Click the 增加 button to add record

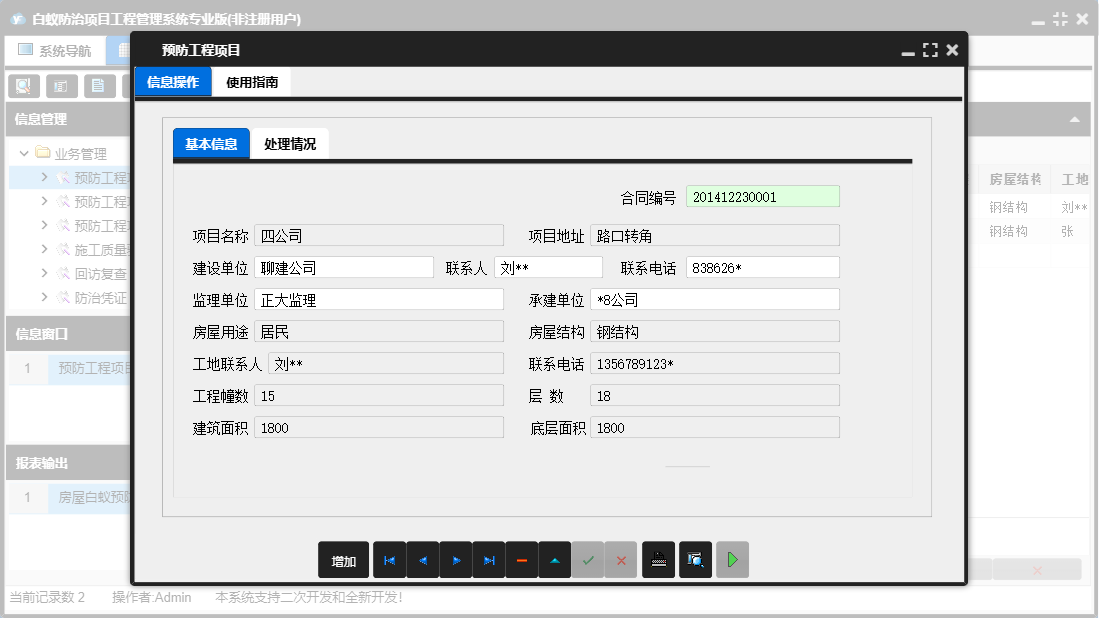pyautogui.click(x=342, y=560)
